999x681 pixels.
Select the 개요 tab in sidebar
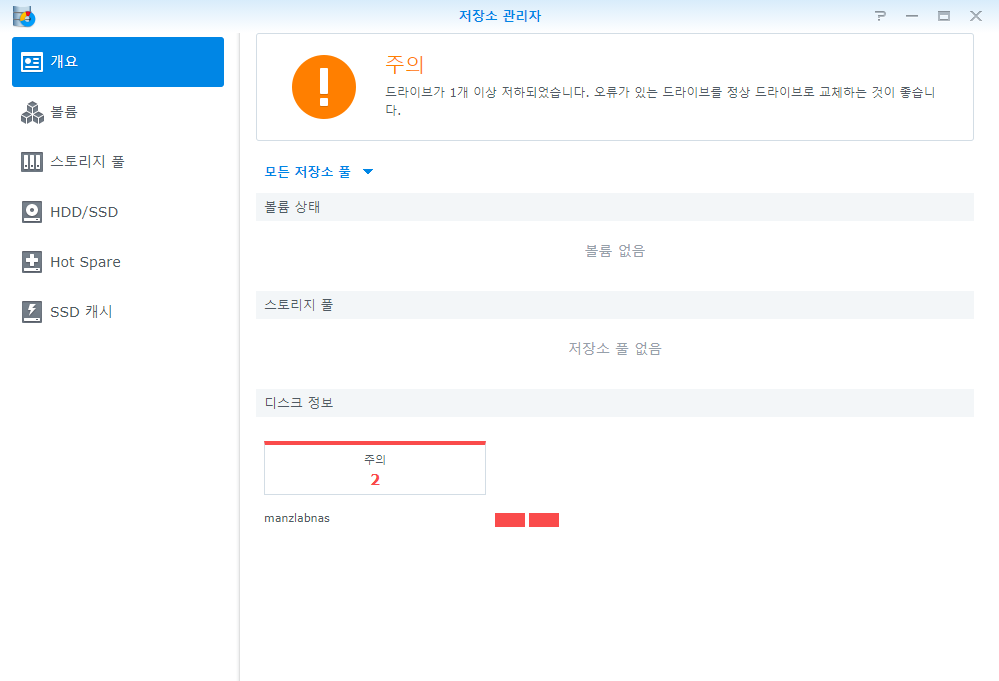point(118,62)
